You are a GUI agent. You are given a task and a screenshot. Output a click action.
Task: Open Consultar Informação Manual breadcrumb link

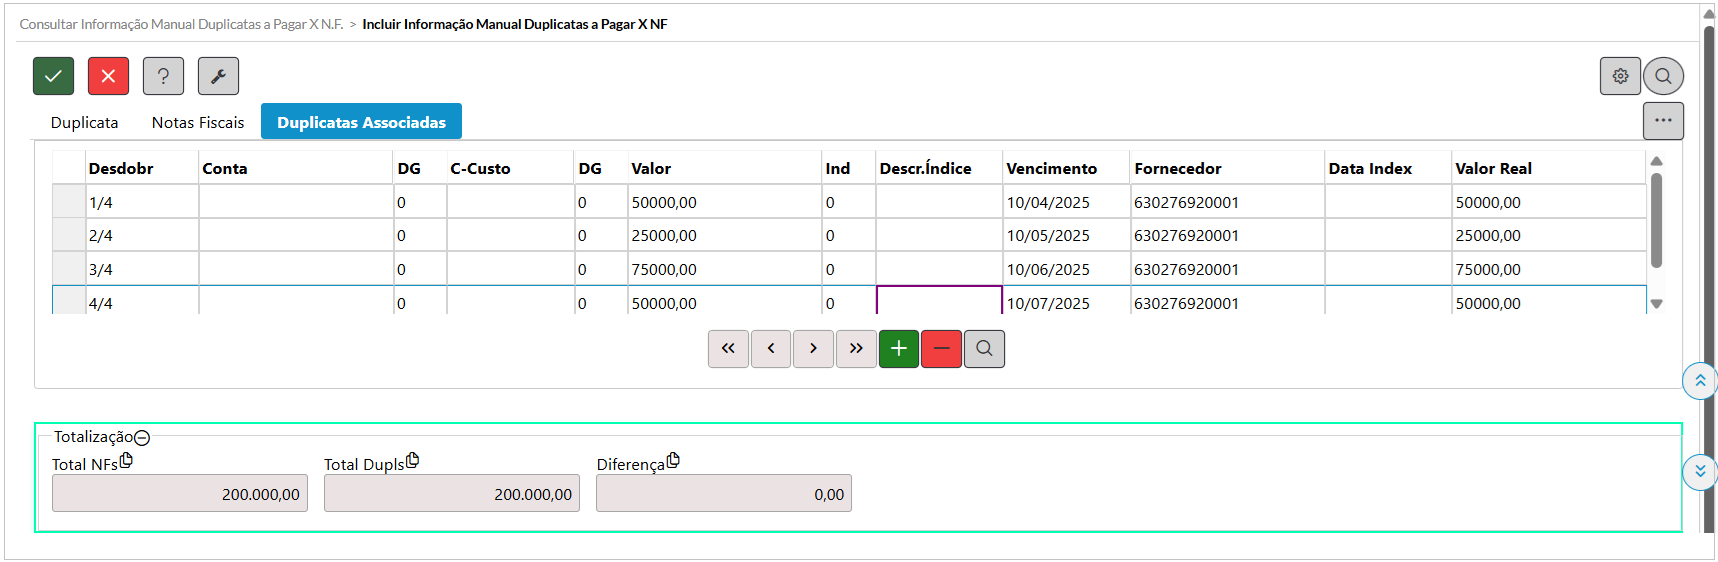181,24
